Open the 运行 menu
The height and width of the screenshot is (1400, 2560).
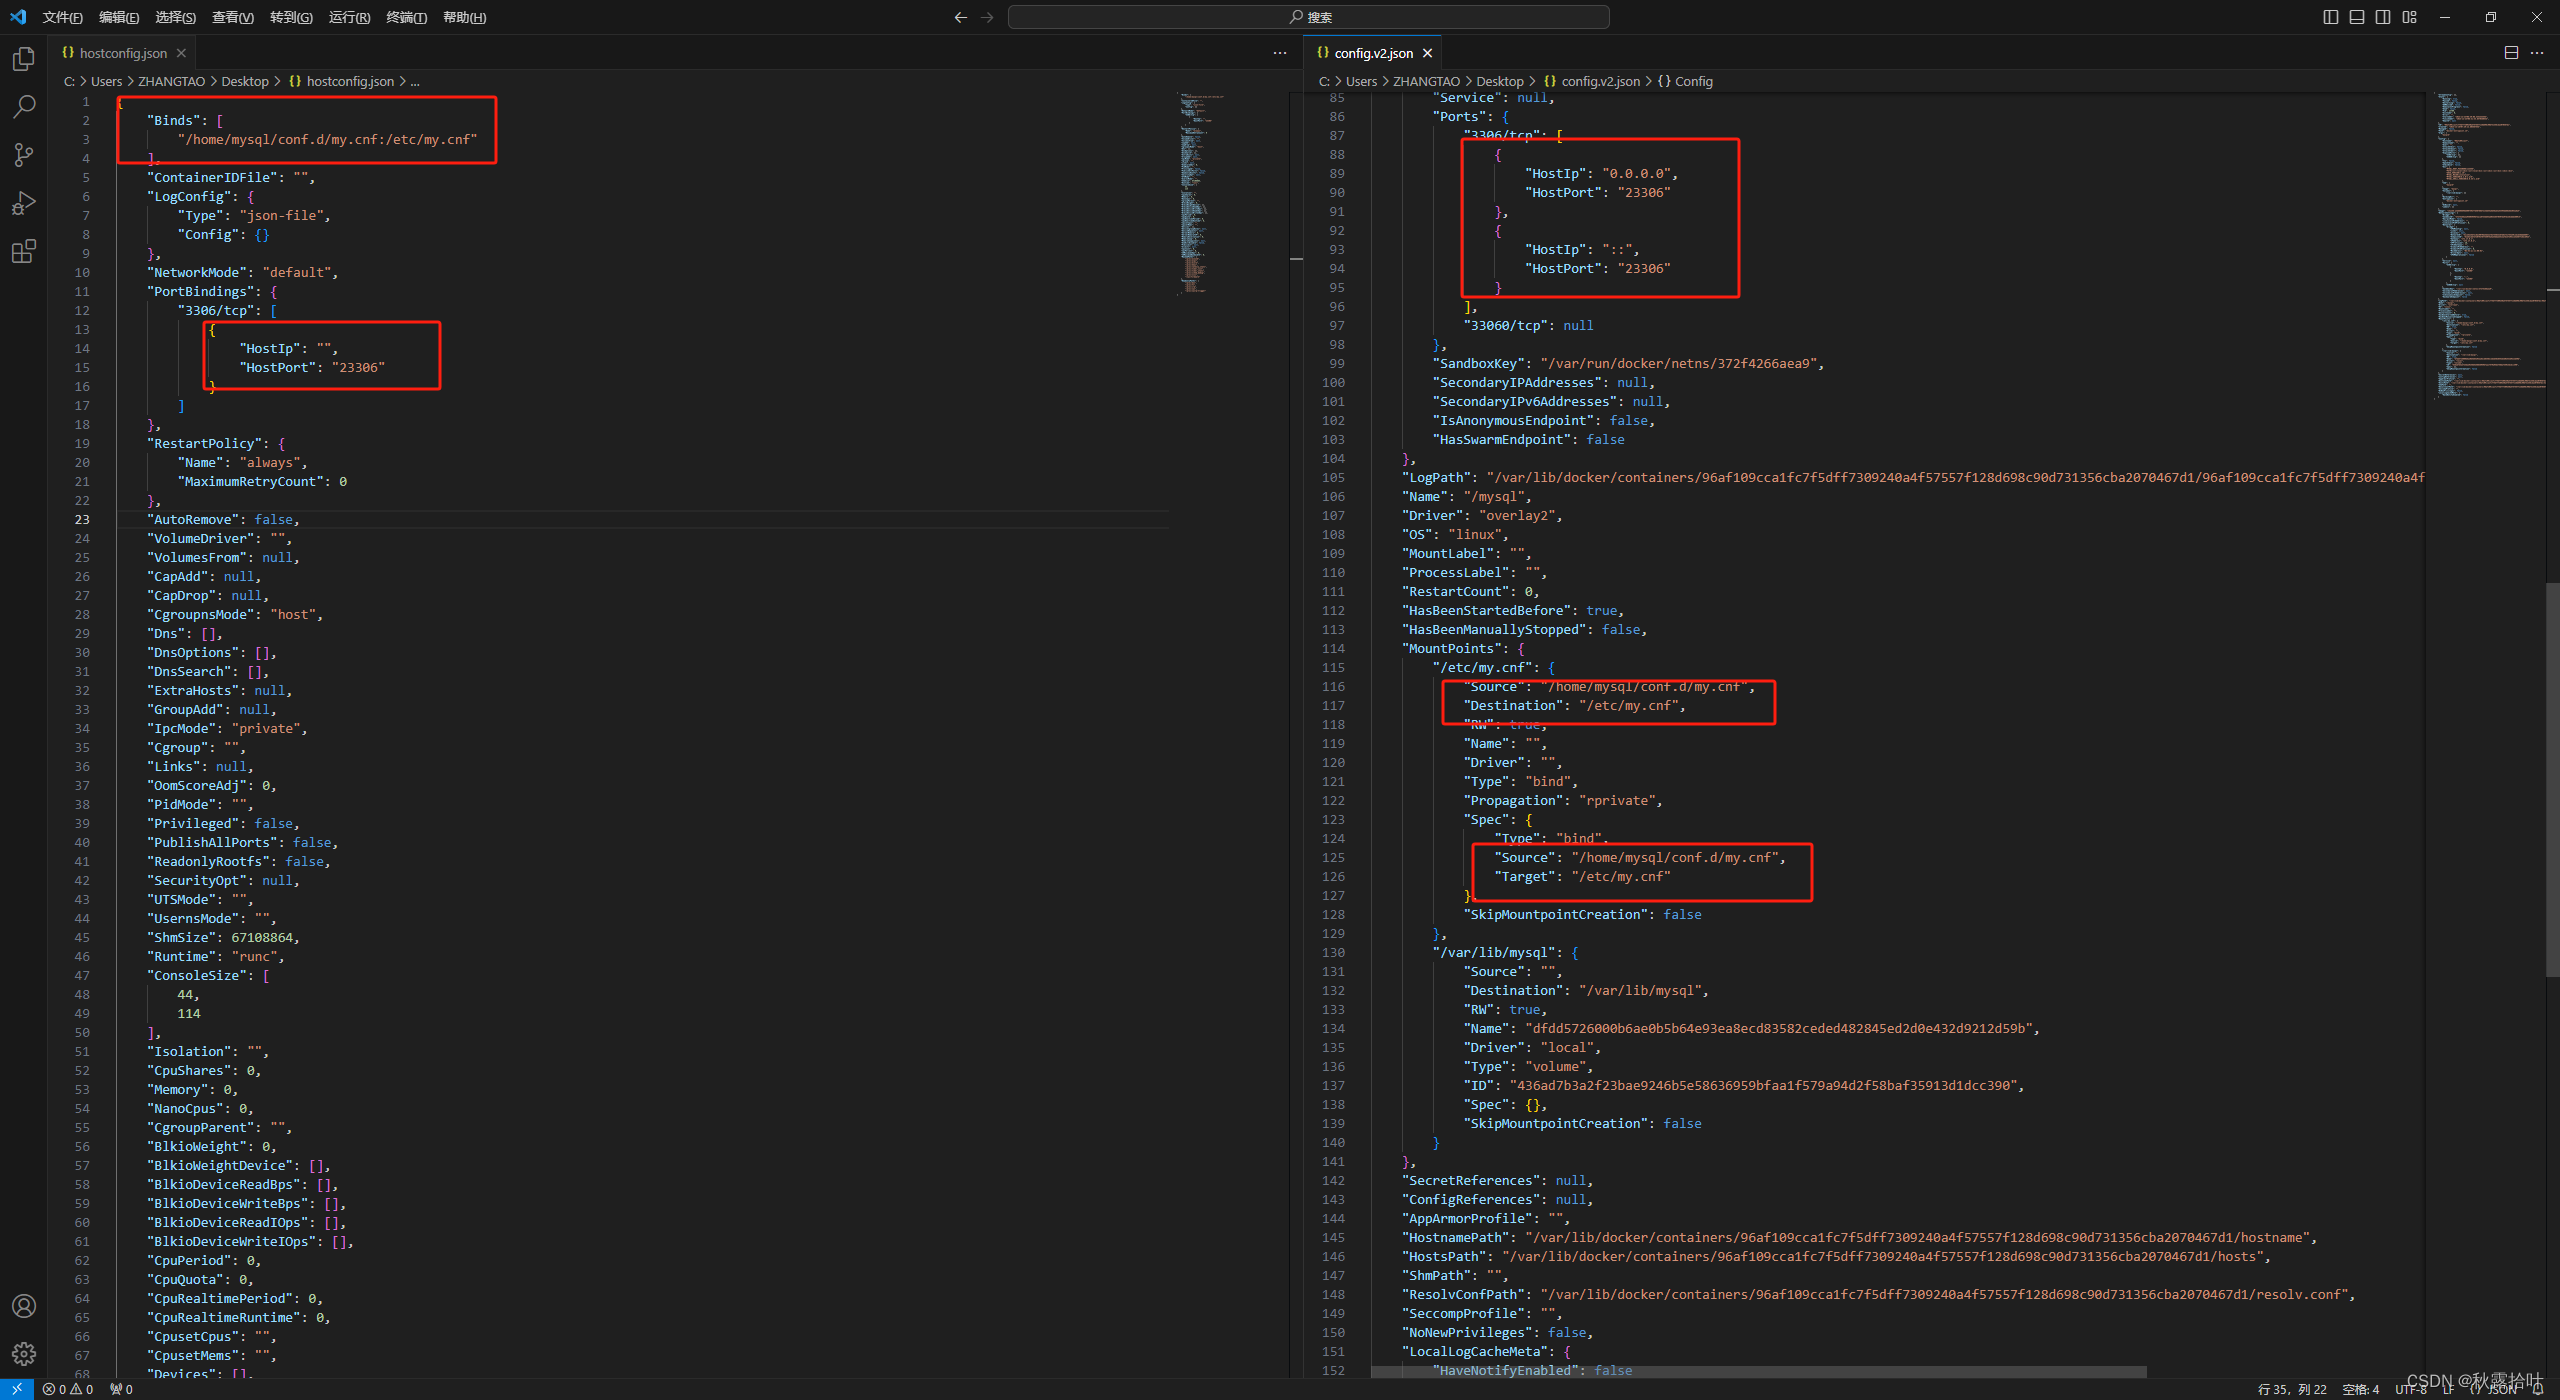(x=349, y=17)
